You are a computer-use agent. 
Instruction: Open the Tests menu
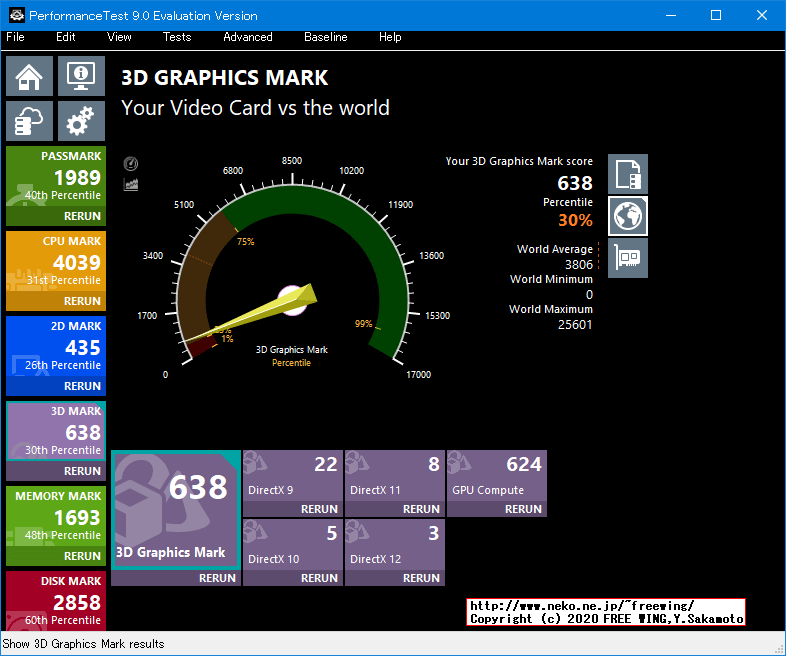pyautogui.click(x=177, y=37)
